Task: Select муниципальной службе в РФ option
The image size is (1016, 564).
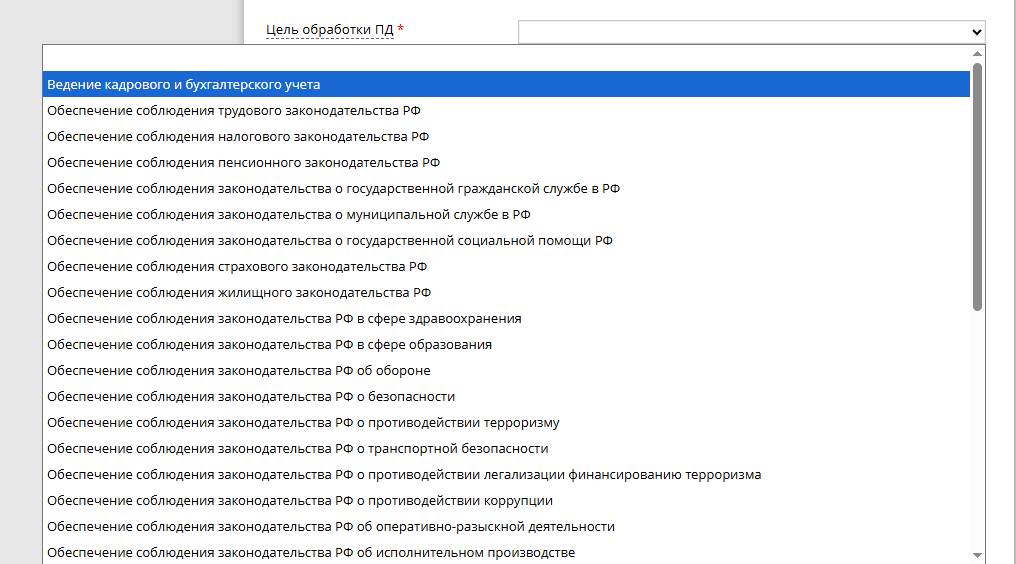Action: tap(288, 215)
